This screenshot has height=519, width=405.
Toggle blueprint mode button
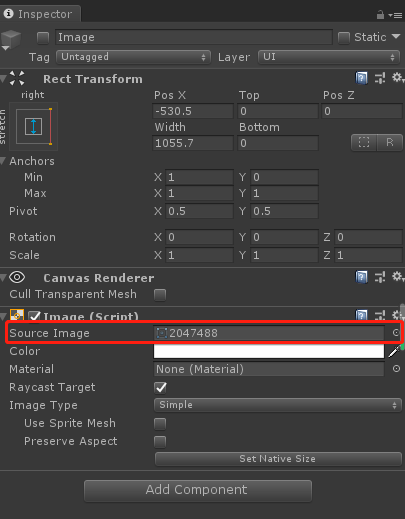pos(364,143)
